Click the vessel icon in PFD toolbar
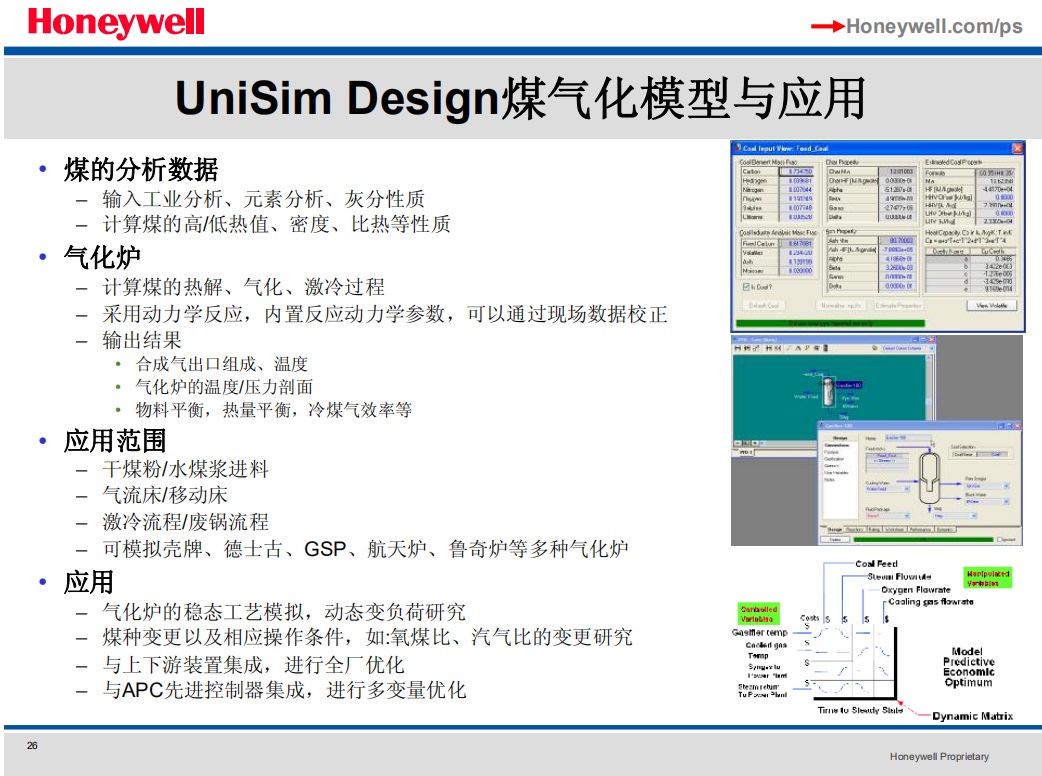 click(825, 348)
